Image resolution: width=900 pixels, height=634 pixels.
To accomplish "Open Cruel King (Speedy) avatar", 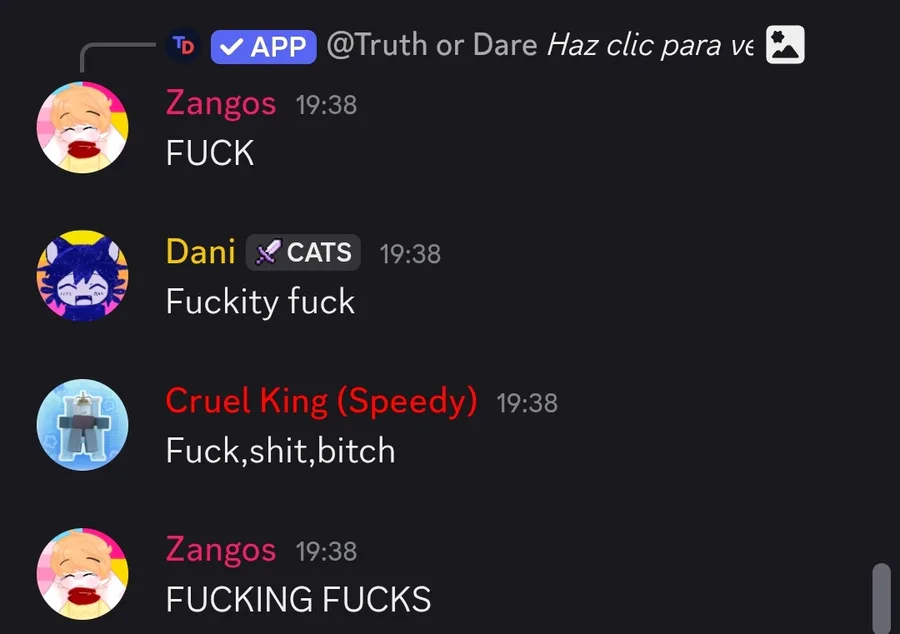I will coord(83,425).
